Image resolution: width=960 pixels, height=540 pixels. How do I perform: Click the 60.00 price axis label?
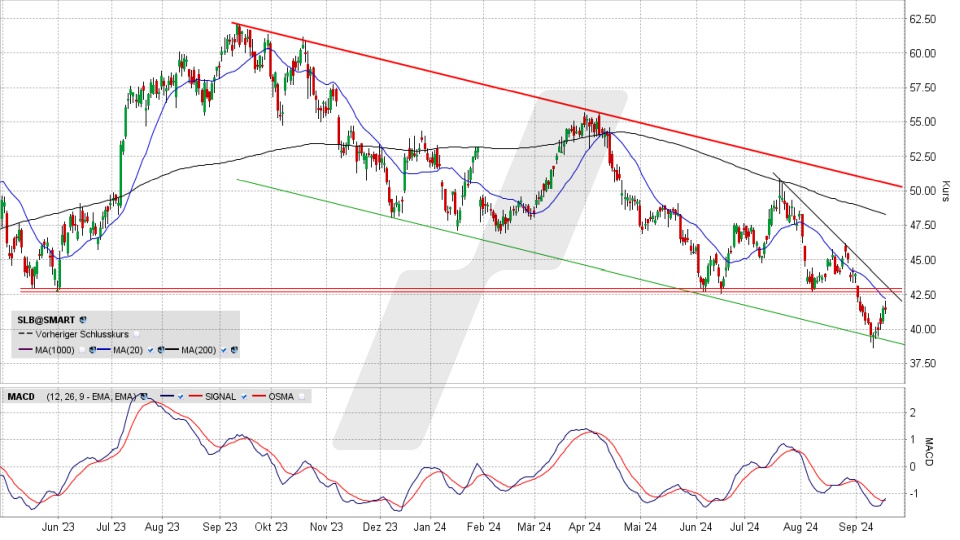pyautogui.click(x=923, y=53)
